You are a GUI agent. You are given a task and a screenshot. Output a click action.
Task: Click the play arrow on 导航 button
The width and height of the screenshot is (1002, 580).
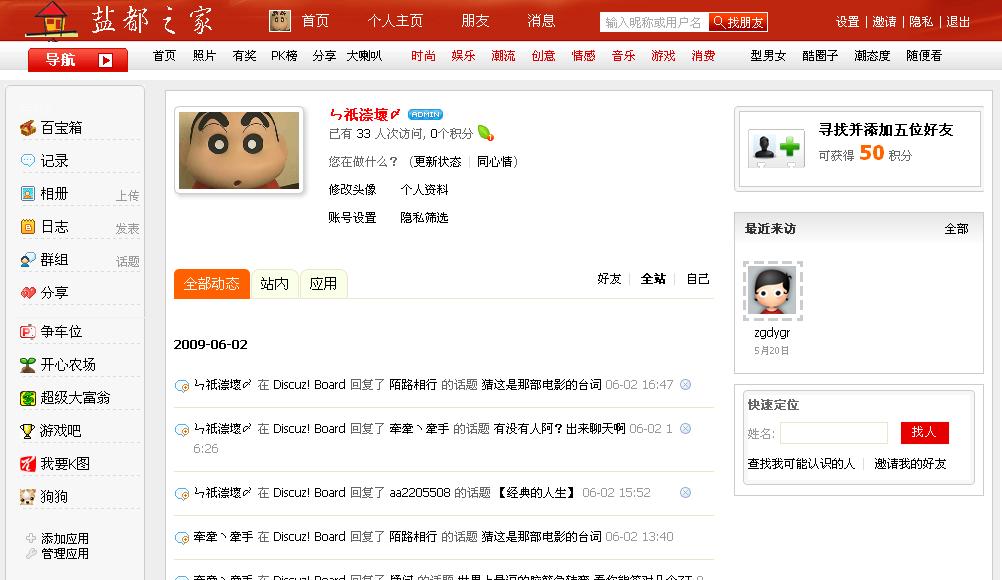click(x=105, y=60)
